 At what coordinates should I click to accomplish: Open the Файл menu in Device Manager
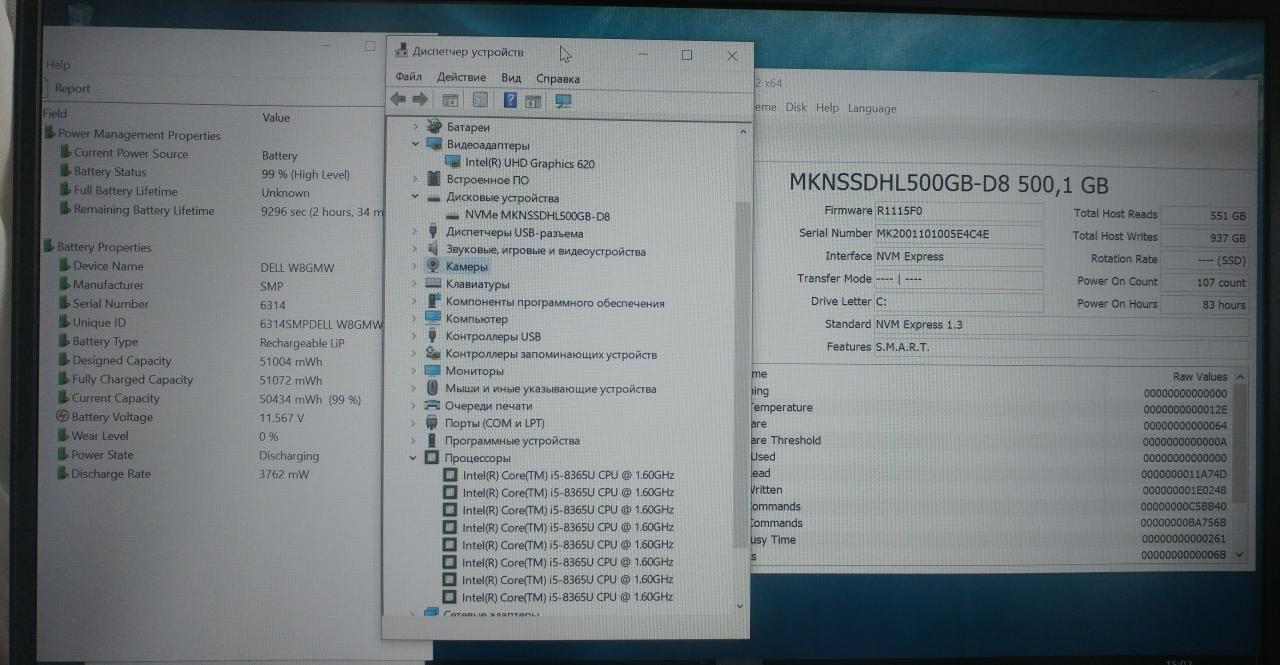408,78
